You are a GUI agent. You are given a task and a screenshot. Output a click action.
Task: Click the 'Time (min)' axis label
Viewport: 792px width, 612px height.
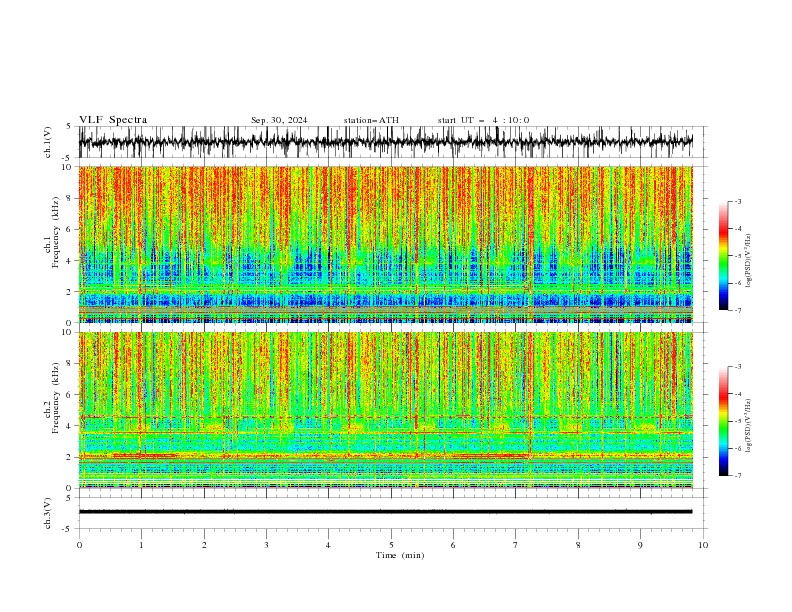pos(400,555)
